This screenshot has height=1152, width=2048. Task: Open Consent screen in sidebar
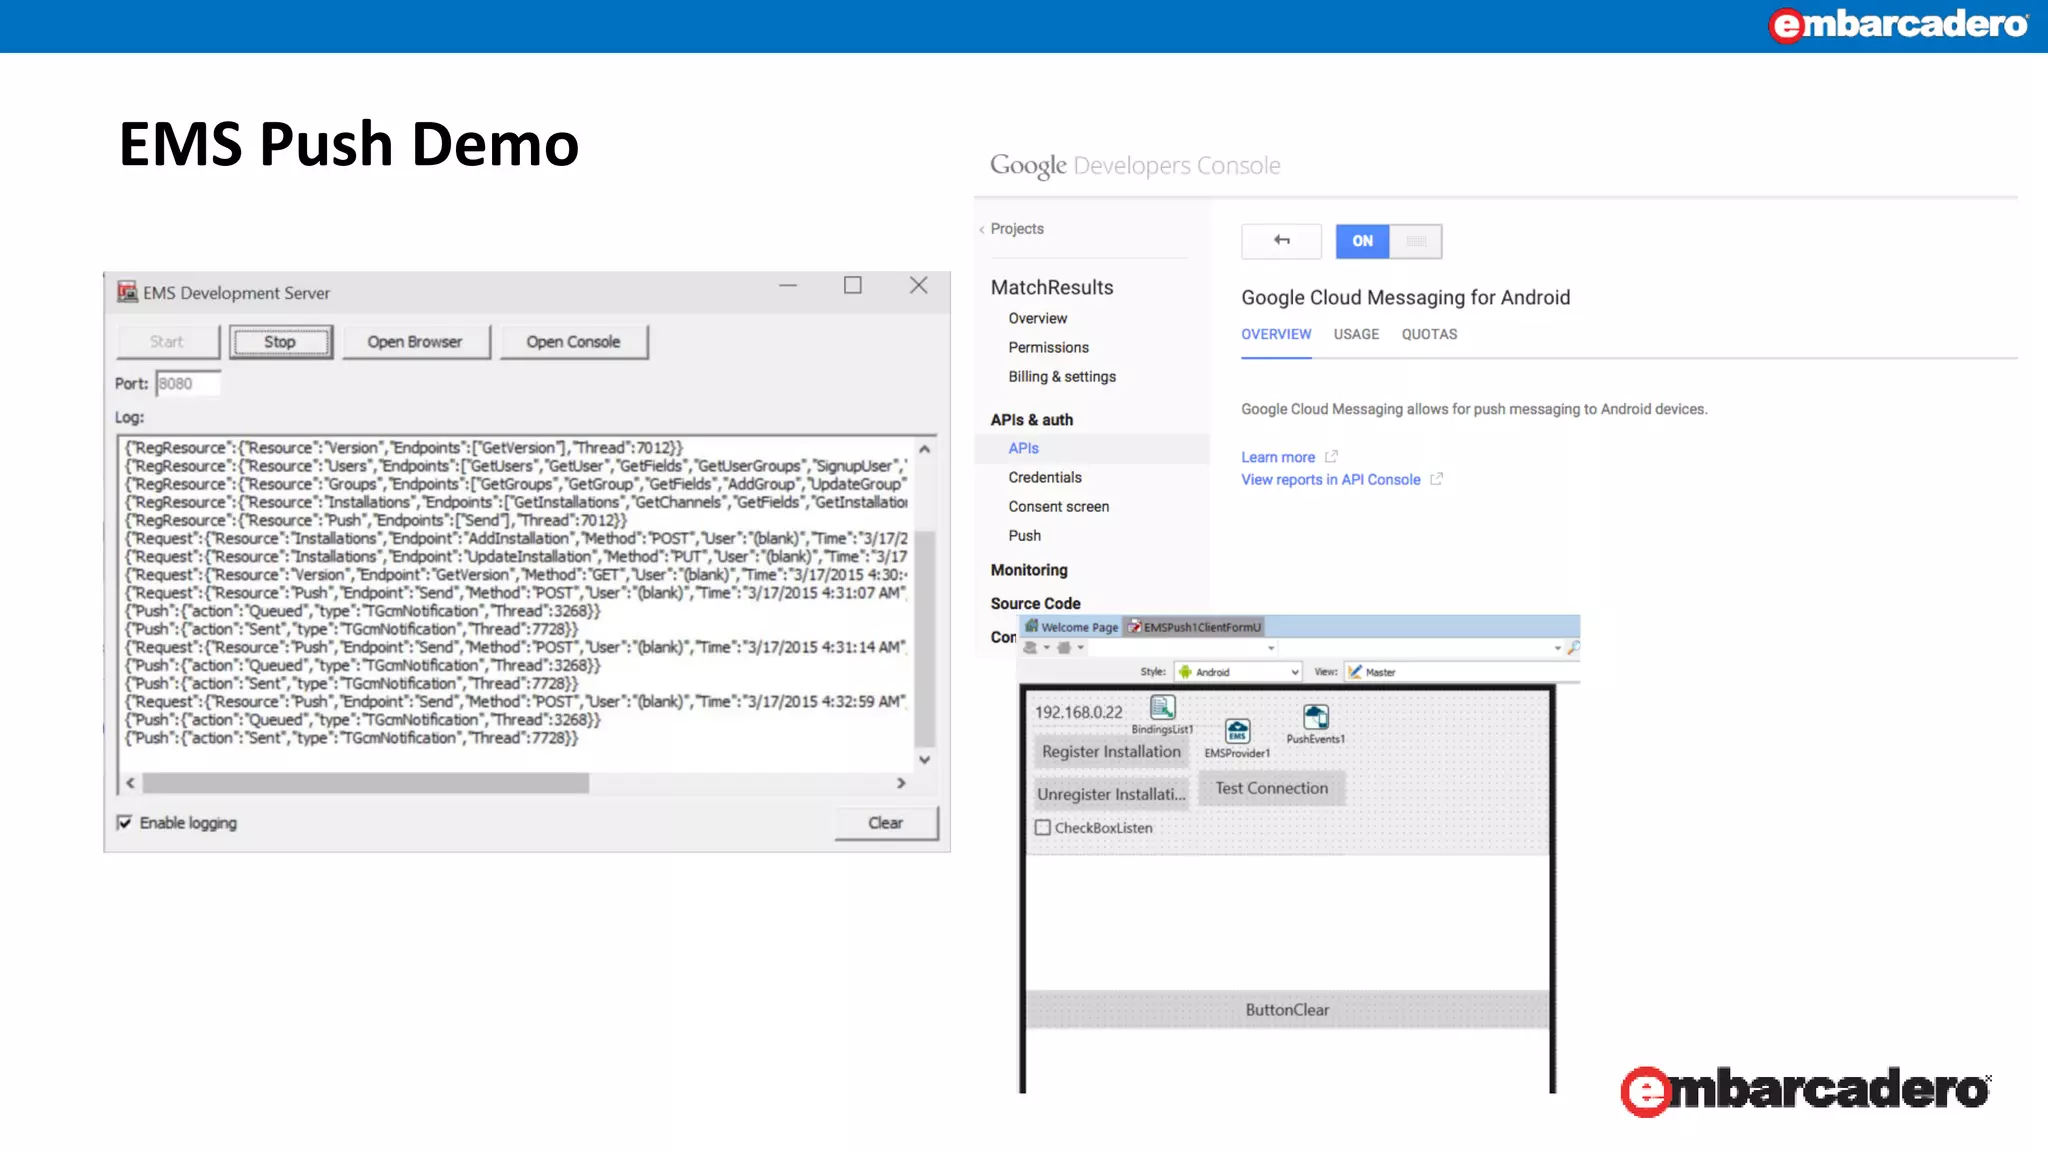pos(1059,506)
